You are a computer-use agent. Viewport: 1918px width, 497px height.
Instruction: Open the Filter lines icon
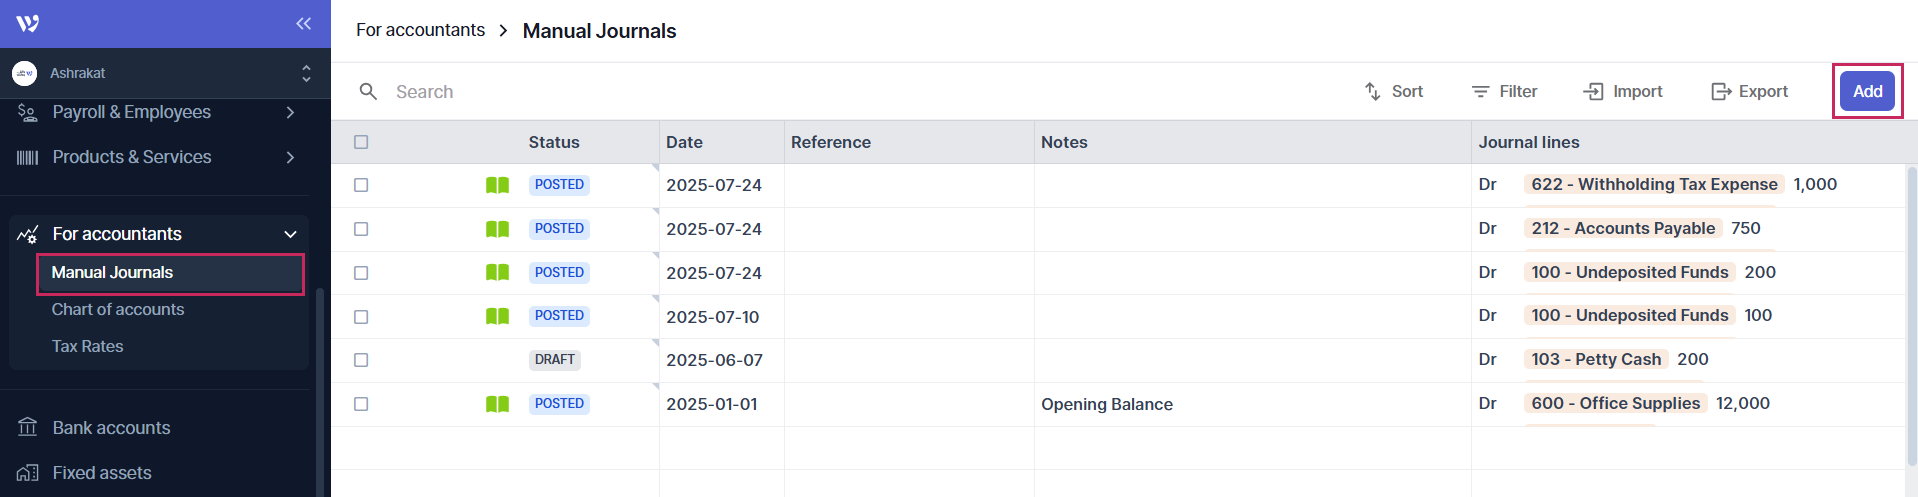1480,92
